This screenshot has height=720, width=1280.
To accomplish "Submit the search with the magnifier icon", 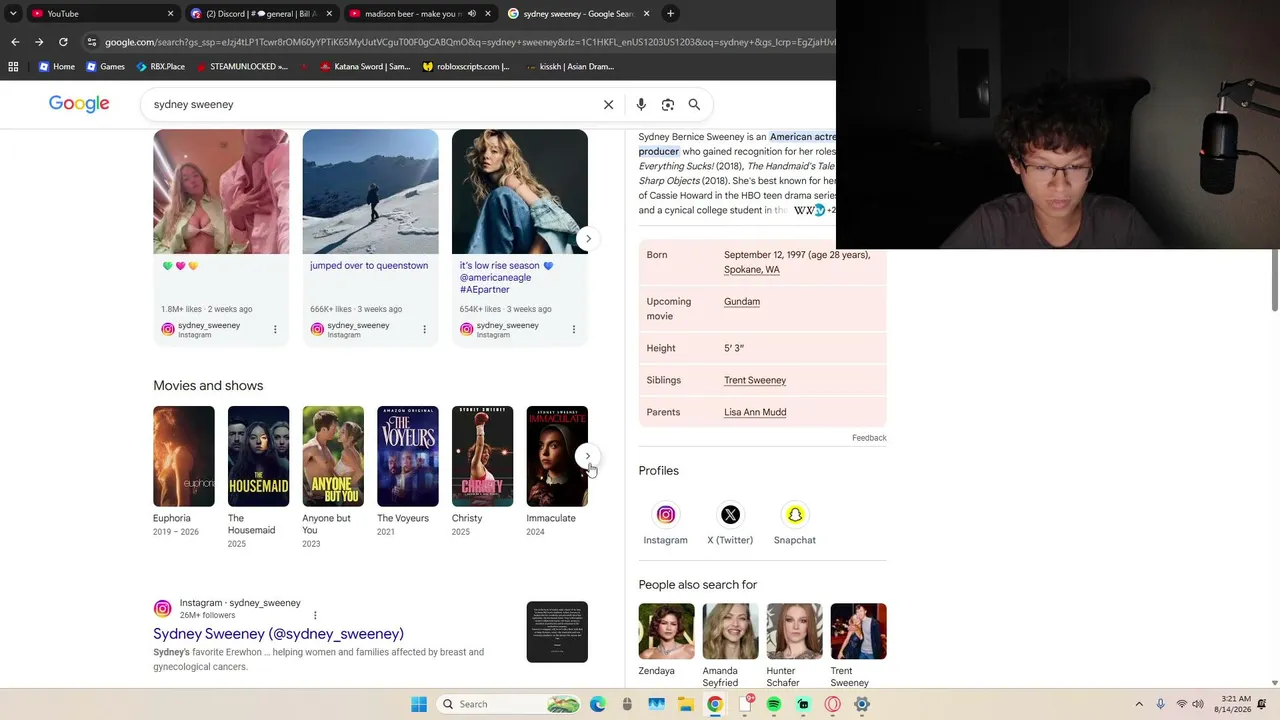I will click(x=694, y=104).
